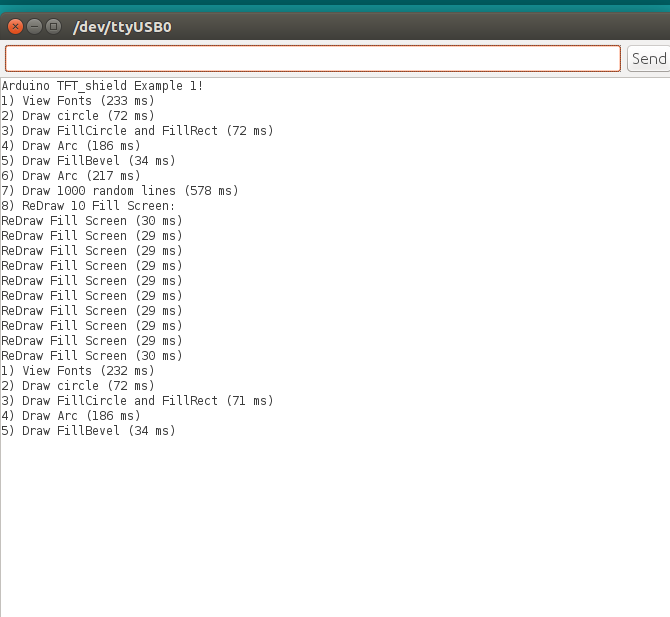Click 'Draw FillCircle and FillRect (72 ms)' line
The width and height of the screenshot is (670, 617).
(x=137, y=131)
